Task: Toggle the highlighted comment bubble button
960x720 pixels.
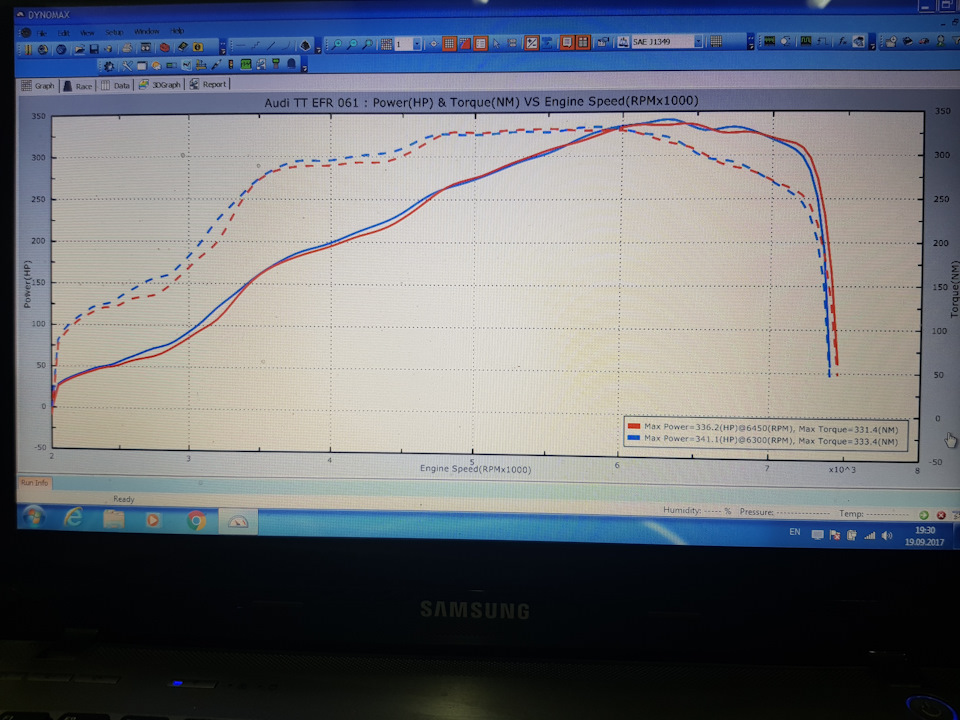Action: pyautogui.click(x=567, y=43)
